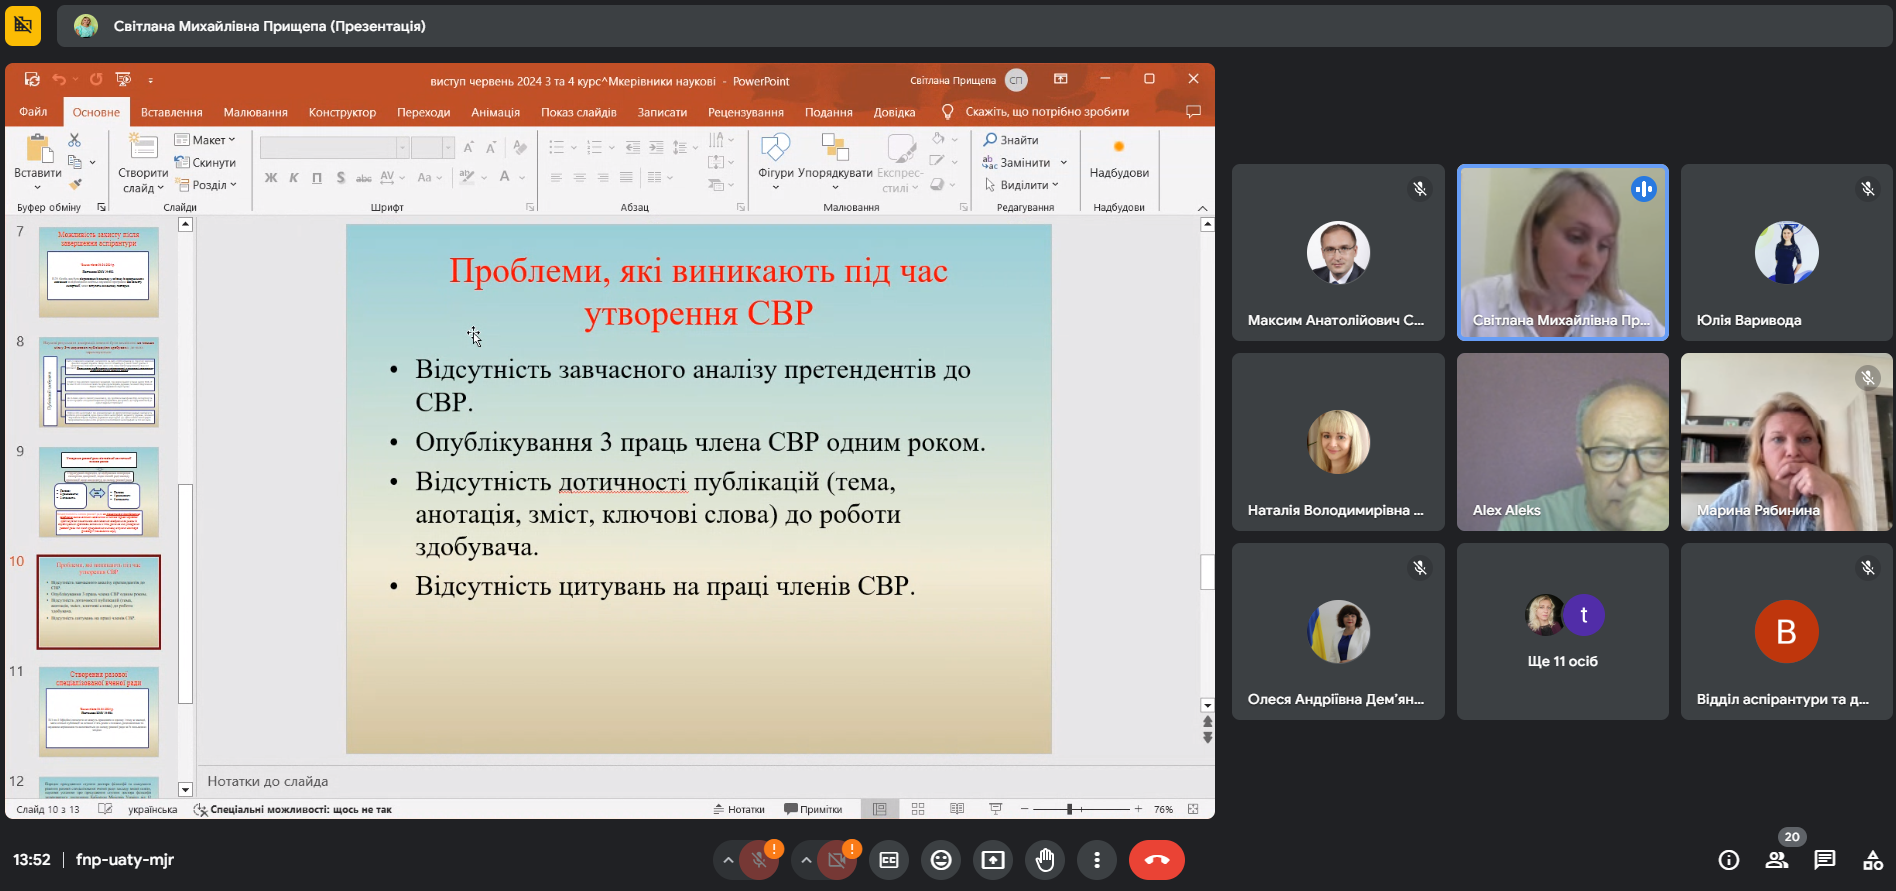Viewport: 1896px width, 891px height.
Task: Open the Анімація ribbon tab
Action: click(495, 112)
